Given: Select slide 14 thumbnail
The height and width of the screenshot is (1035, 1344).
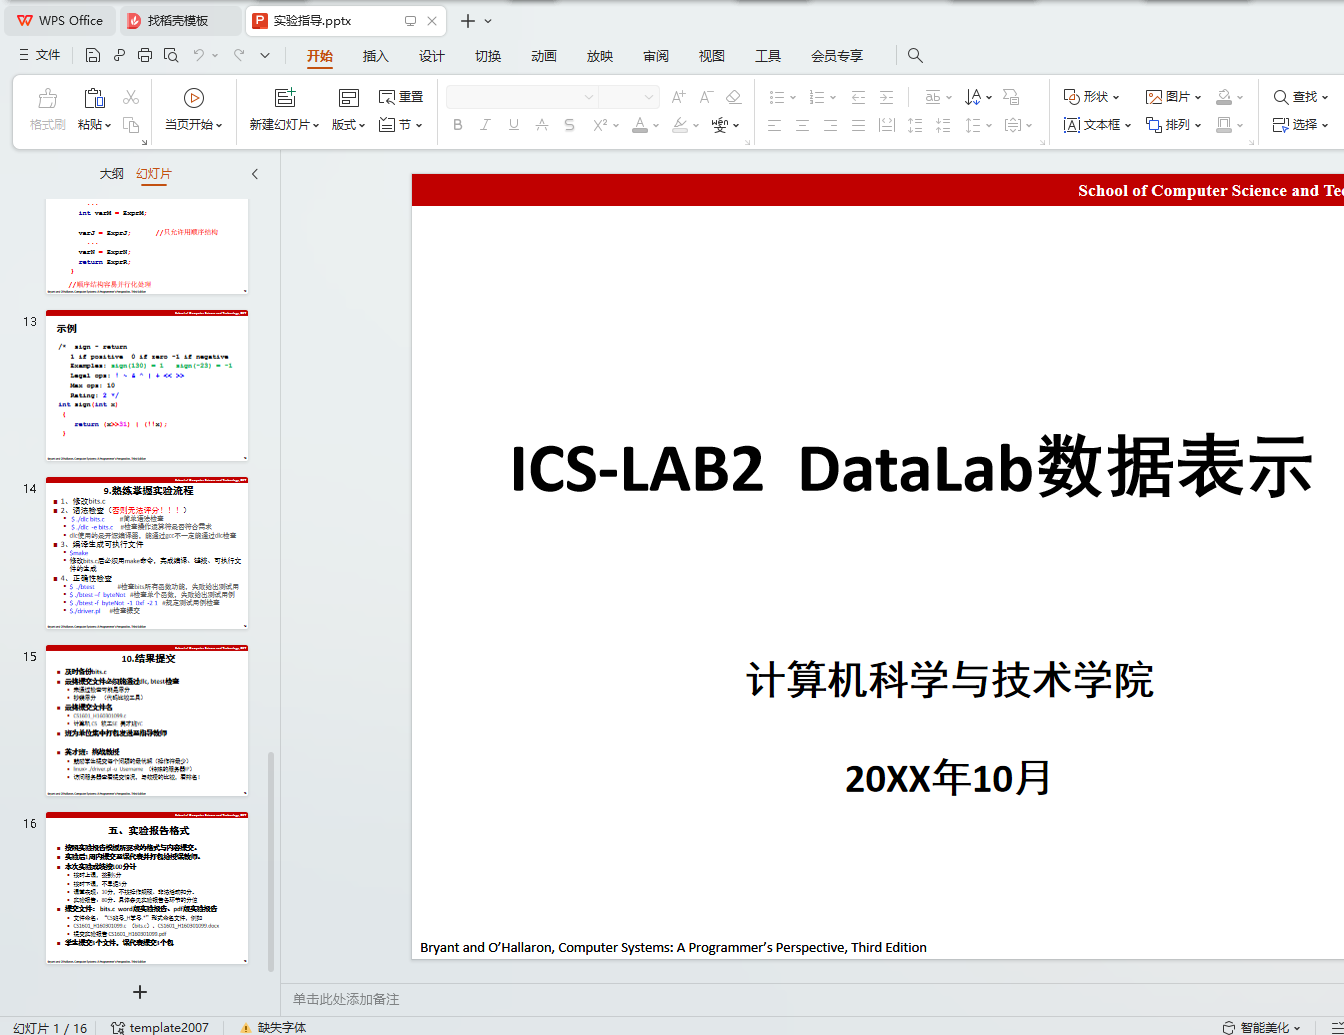Looking at the screenshot, I should coord(147,553).
